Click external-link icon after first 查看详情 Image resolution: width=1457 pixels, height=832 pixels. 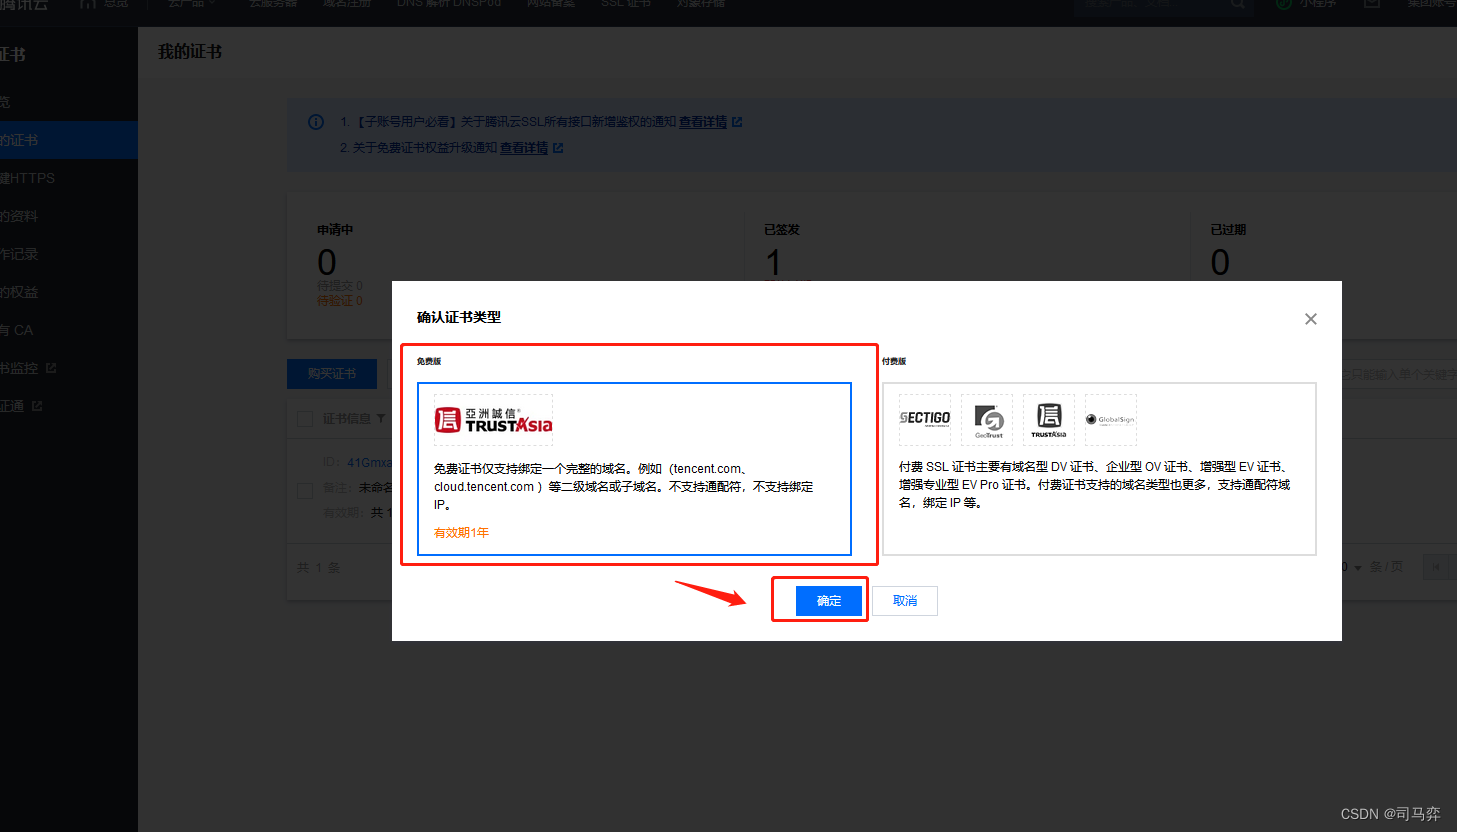tap(737, 122)
